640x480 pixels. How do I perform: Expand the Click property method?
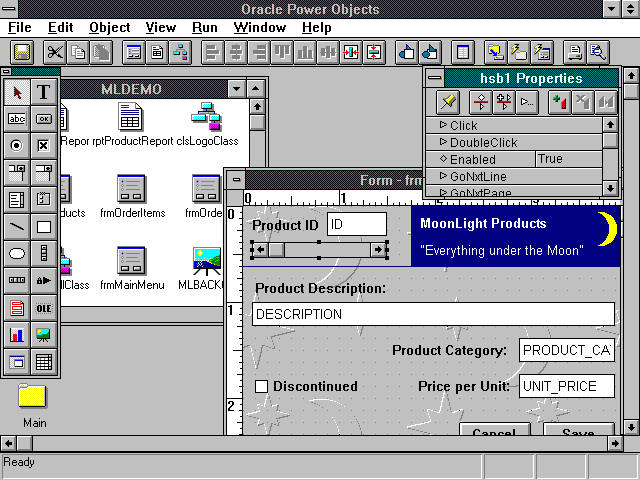[x=443, y=126]
